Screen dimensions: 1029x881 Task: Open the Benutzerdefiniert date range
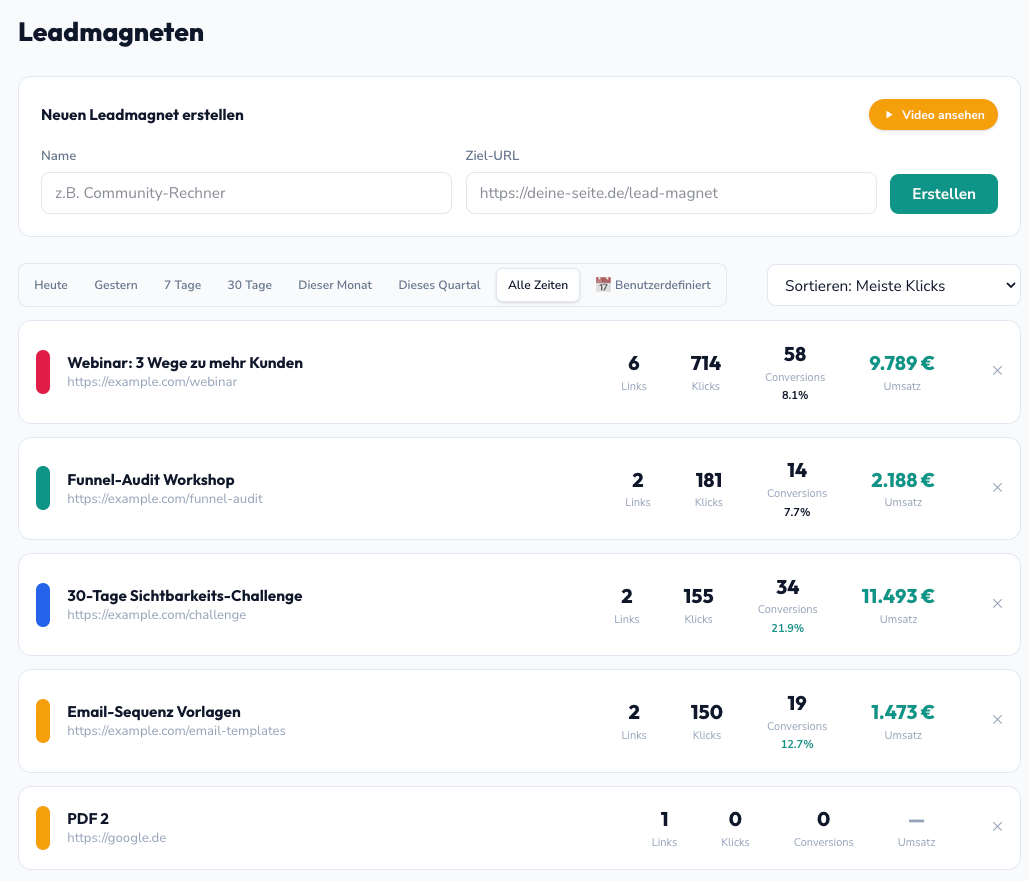[x=653, y=285]
